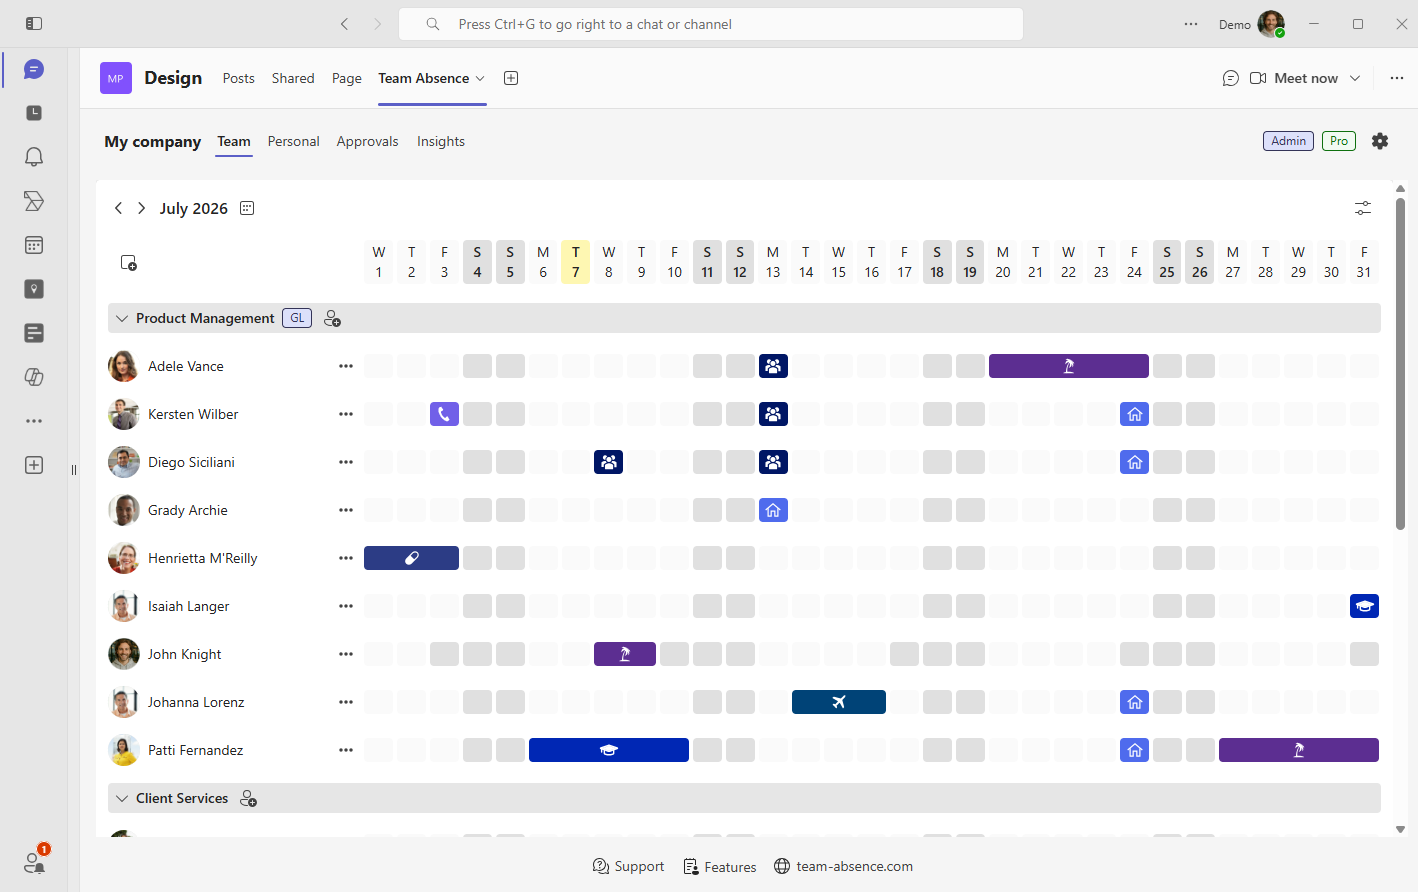Open Teams settings and more ellipsis in title bar
The width and height of the screenshot is (1418, 892).
pos(1191,24)
